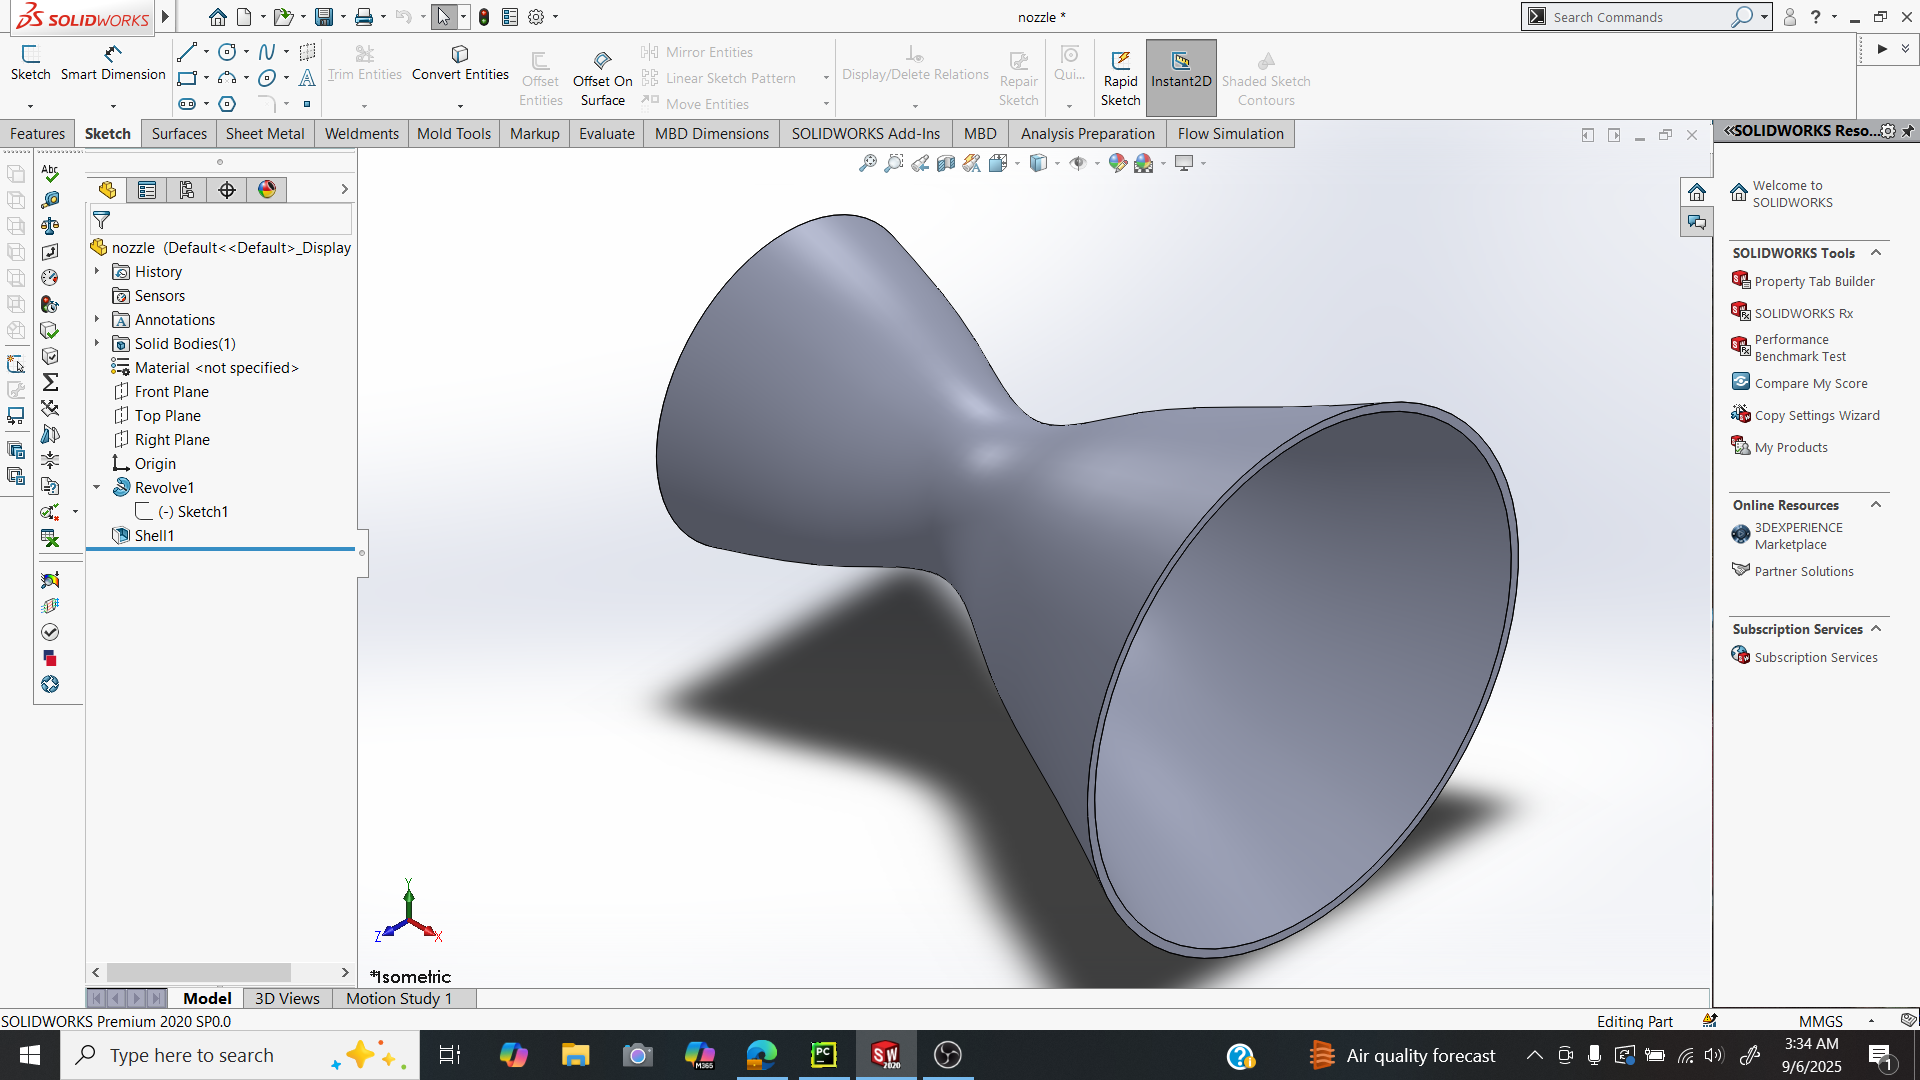This screenshot has height=1080, width=1920.
Task: Click the Zoom to Fit icon
Action: click(x=867, y=163)
